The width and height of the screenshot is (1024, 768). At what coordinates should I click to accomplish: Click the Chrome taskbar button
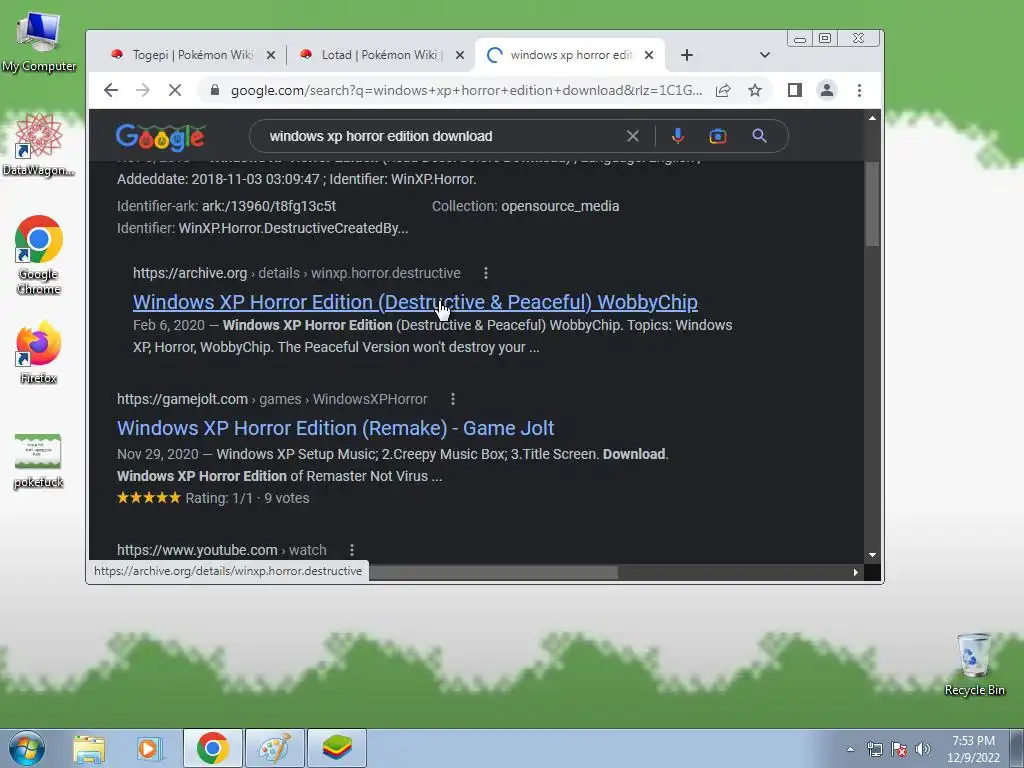(212, 748)
